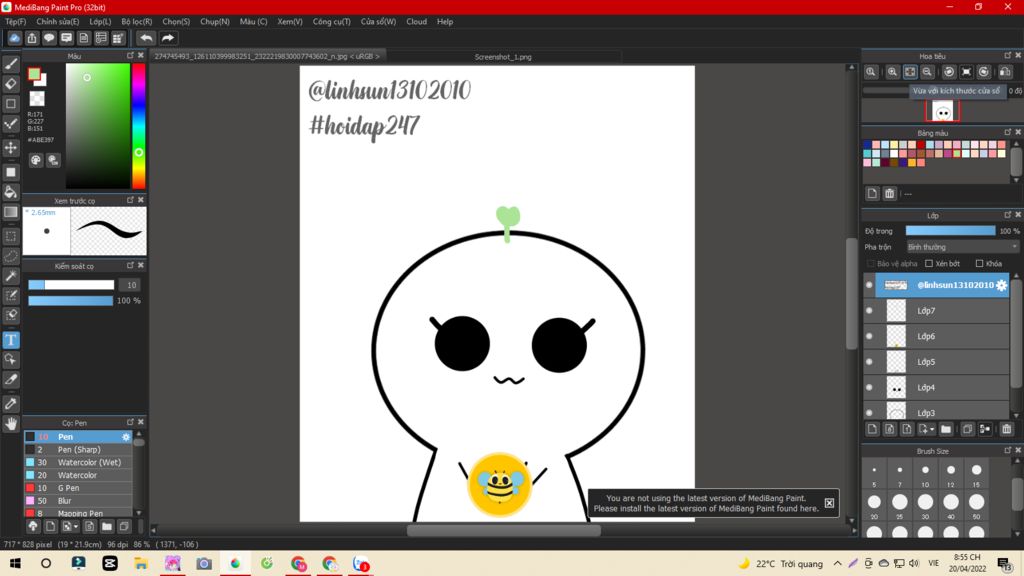Screen dimensions: 1024x576
Task: Enable the Khóa lock checkbox
Action: [979, 264]
